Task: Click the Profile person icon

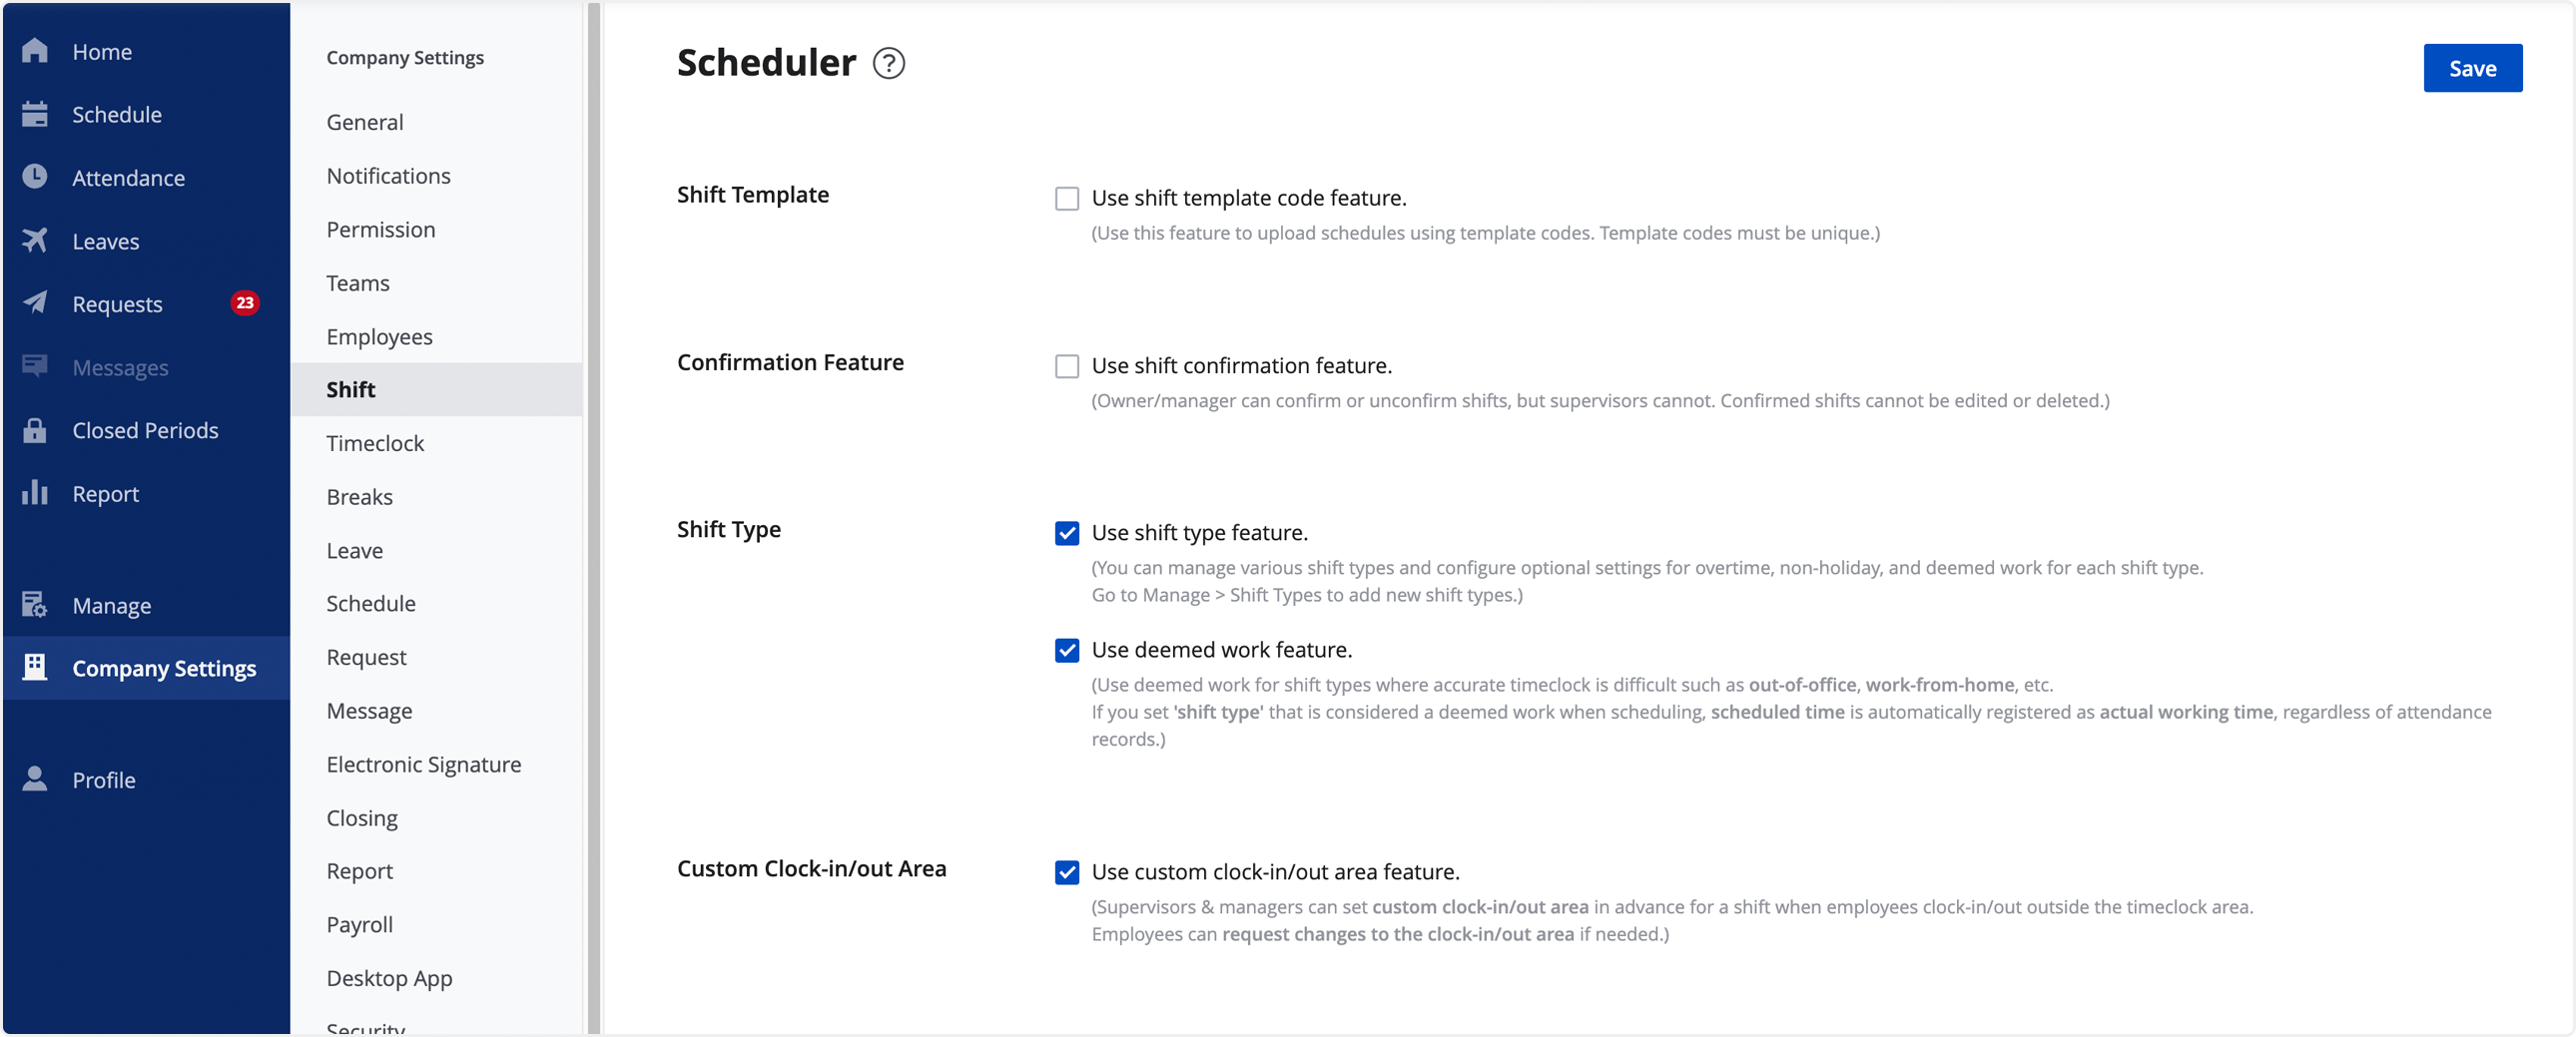Action: pos(35,779)
